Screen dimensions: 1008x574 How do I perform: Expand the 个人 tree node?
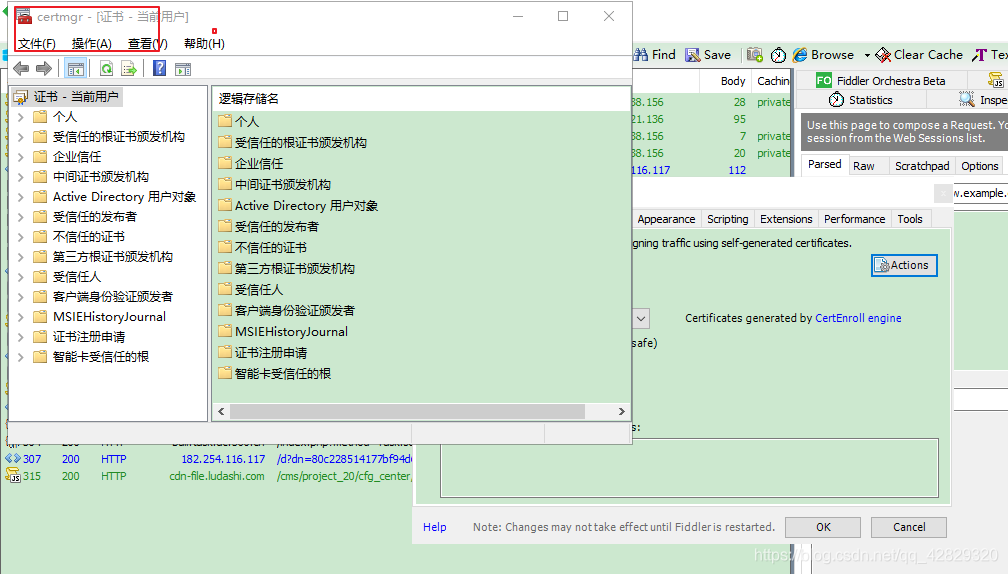(x=21, y=117)
